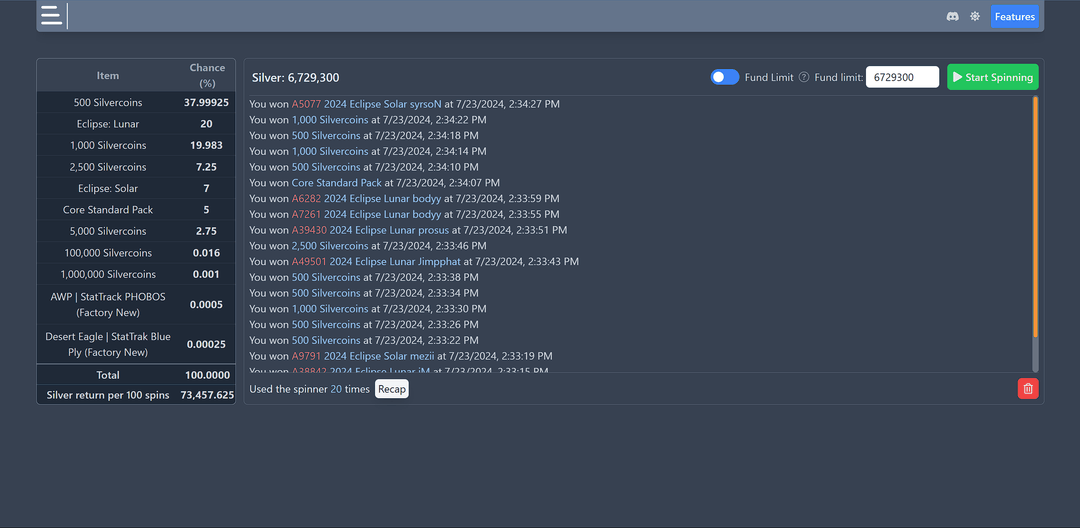Open the Core Standard Pack win link
1080x528 pixels.
[x=336, y=183]
